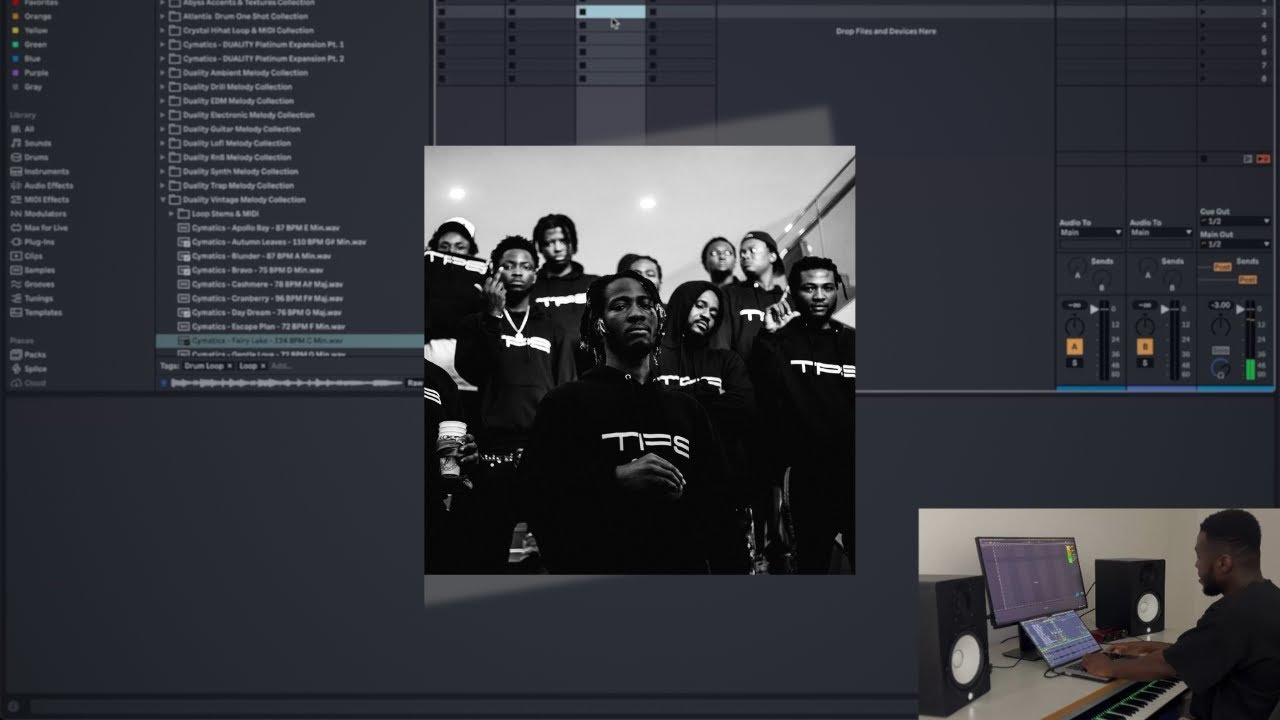Open the Samples category
Screen dimensions: 1280x720
click(32, 270)
